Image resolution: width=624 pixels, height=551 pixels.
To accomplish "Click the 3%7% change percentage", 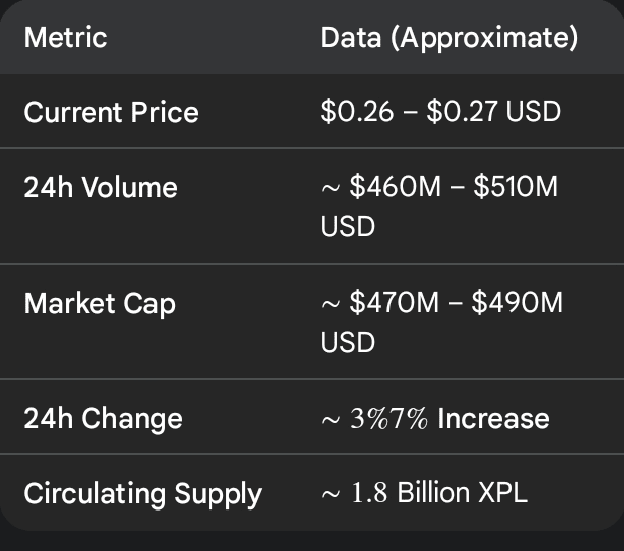I will click(x=389, y=418).
